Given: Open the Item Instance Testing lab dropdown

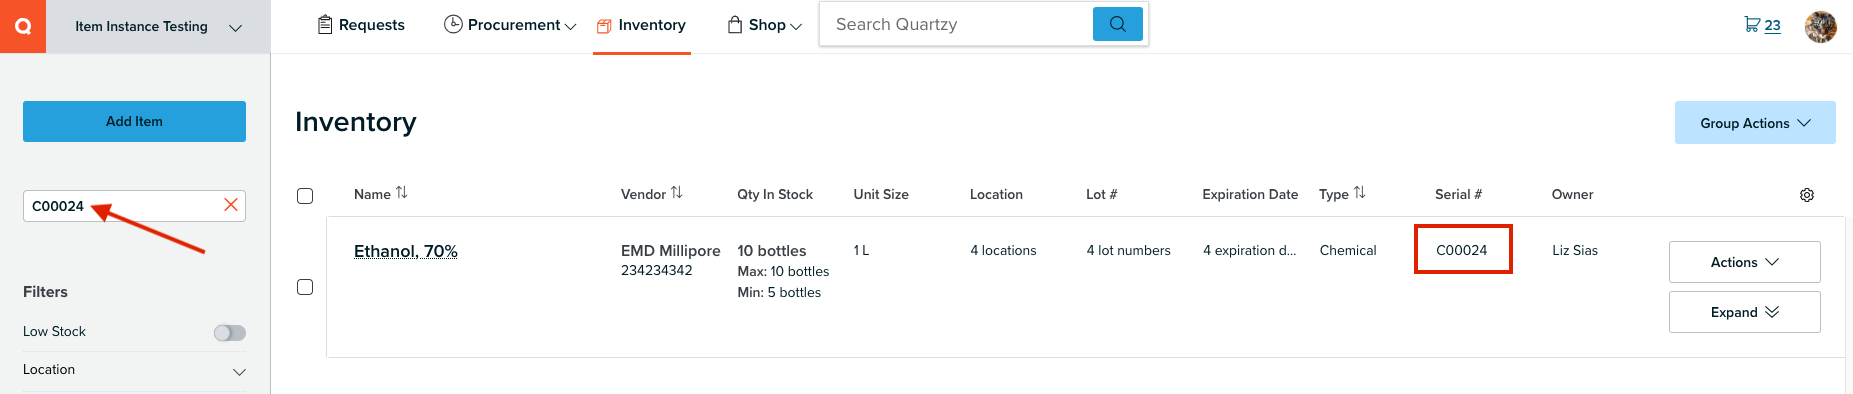Looking at the screenshot, I should 158,27.
